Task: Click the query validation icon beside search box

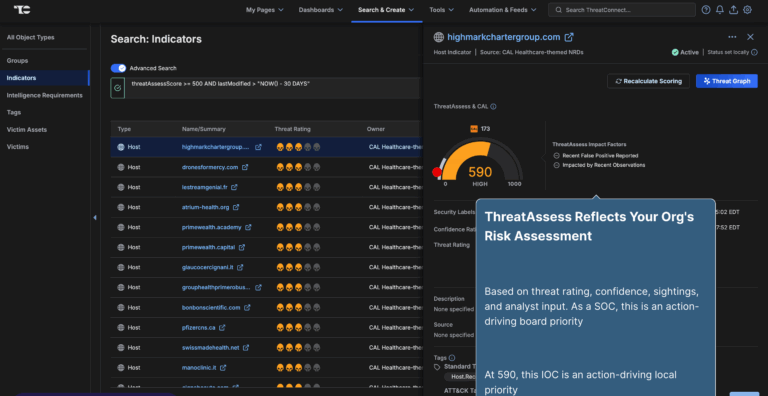Action: [x=118, y=88]
